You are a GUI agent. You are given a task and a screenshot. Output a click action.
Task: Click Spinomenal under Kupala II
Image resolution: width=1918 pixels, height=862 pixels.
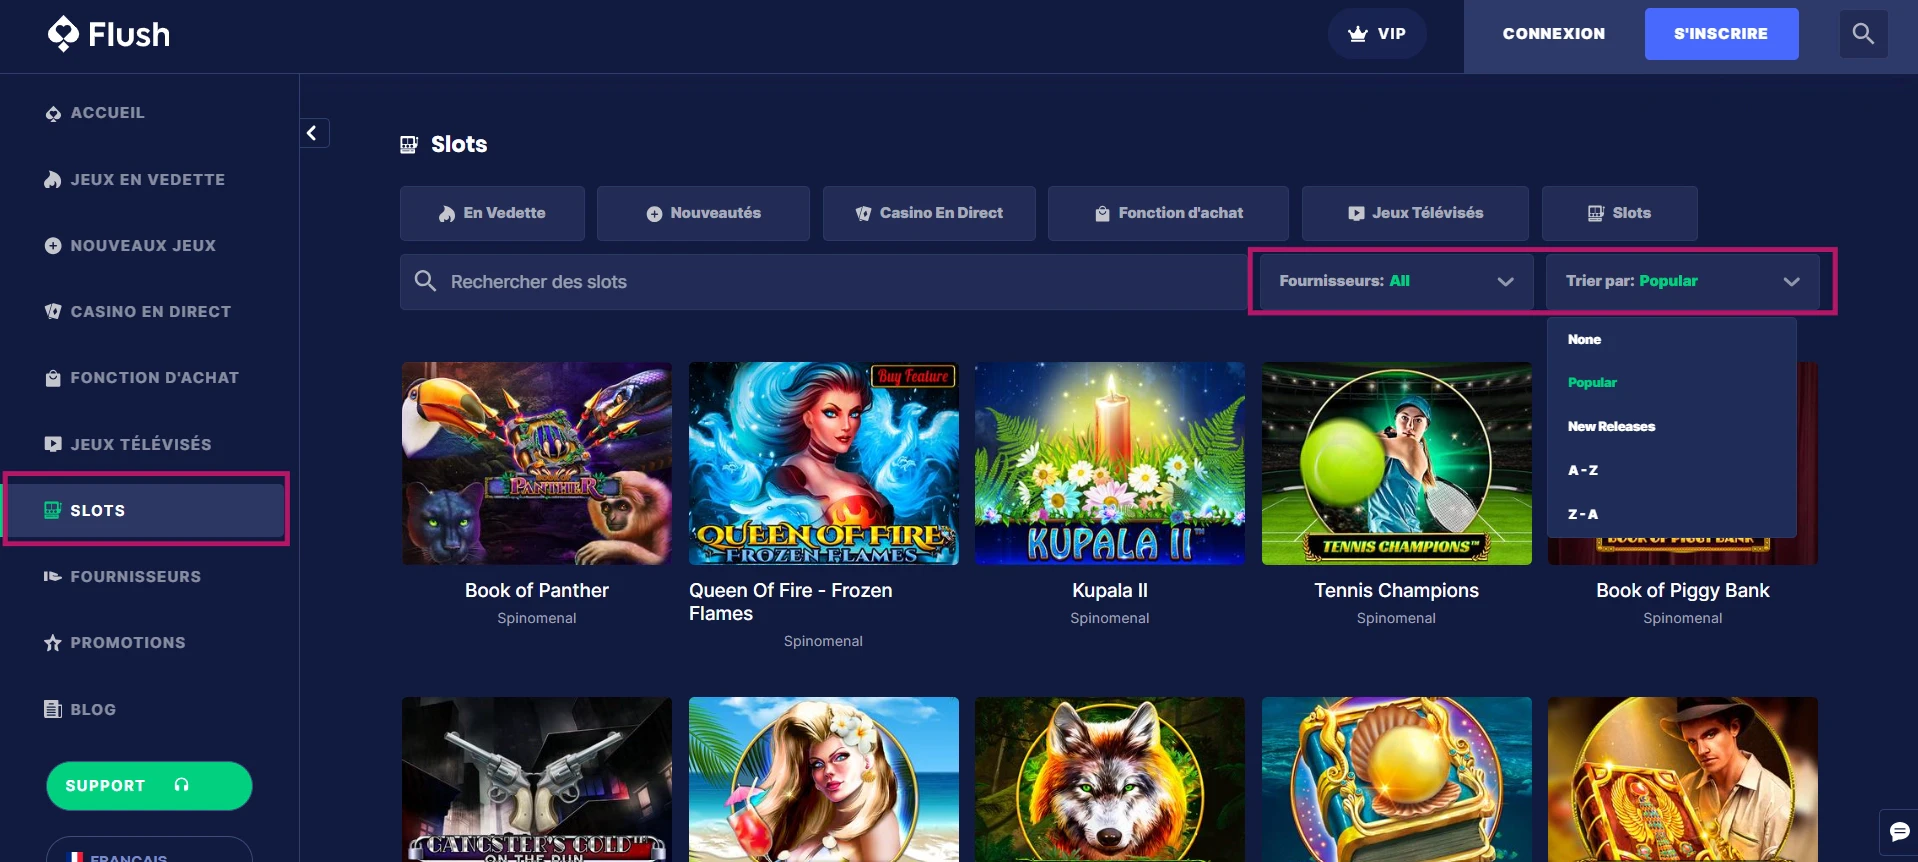tap(1110, 619)
